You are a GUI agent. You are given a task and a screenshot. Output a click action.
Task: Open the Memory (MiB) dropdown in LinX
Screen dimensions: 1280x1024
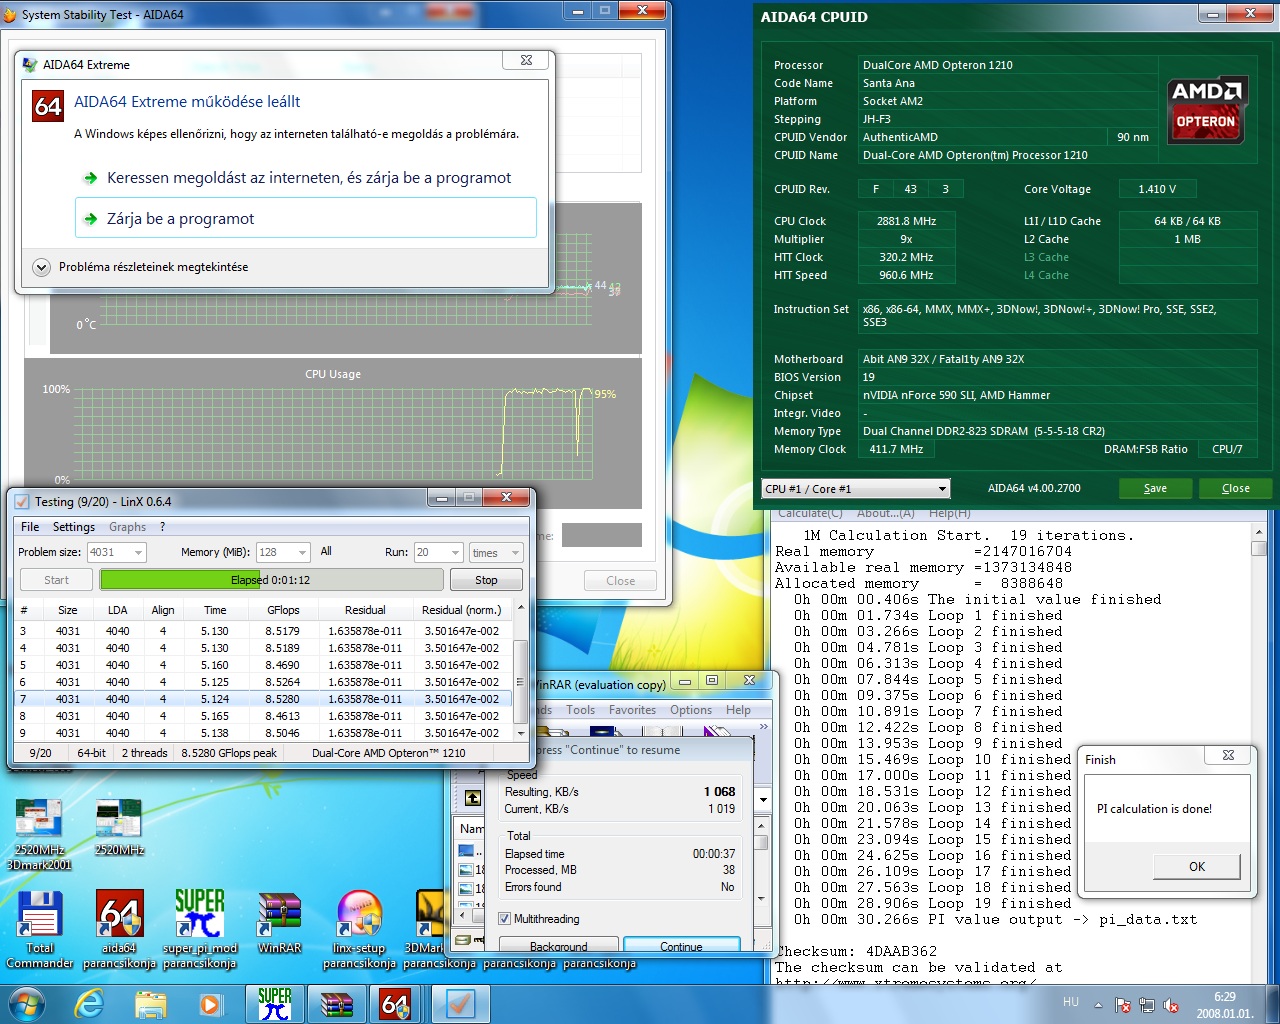[x=282, y=552]
